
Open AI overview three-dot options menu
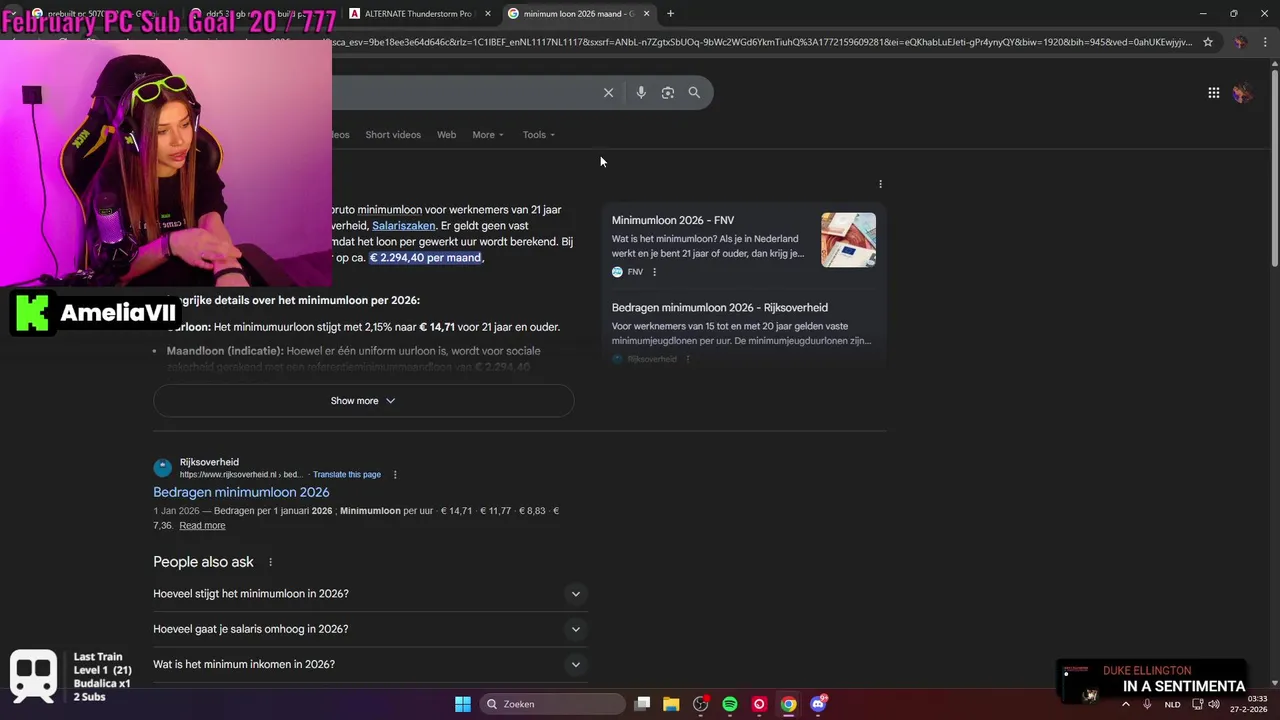pos(880,184)
